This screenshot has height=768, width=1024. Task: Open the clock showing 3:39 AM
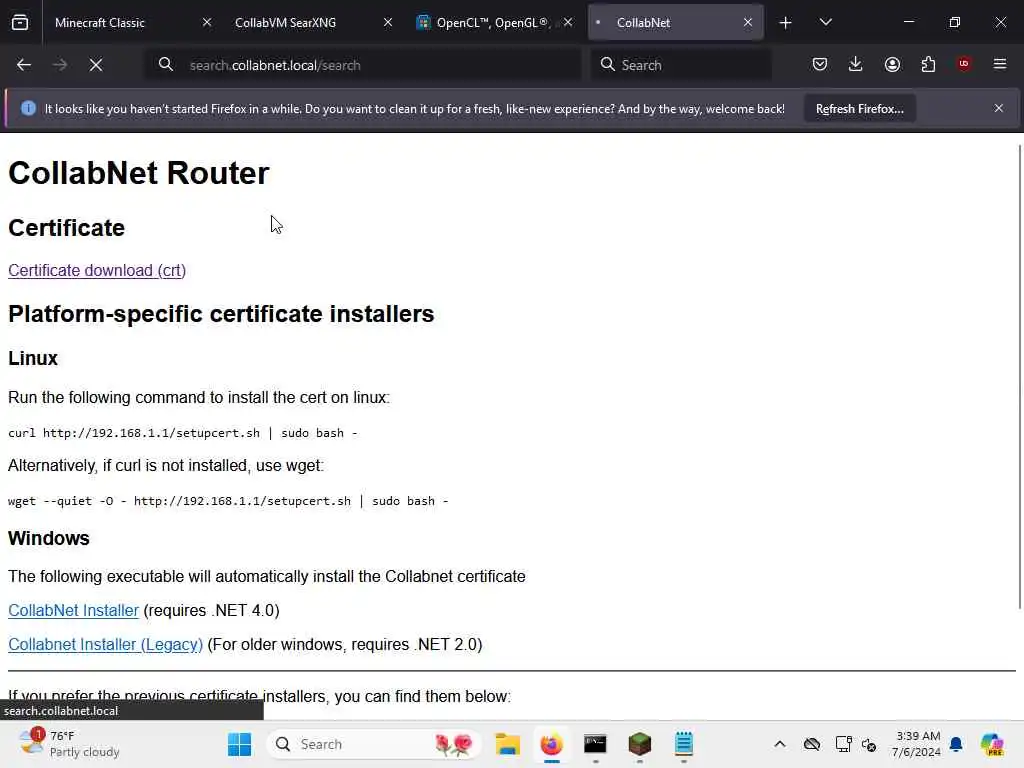coord(917,744)
